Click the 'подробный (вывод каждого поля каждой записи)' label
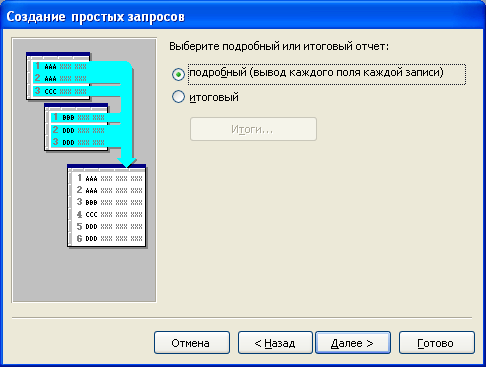Image resolution: width=486 pixels, height=367 pixels. click(x=316, y=73)
